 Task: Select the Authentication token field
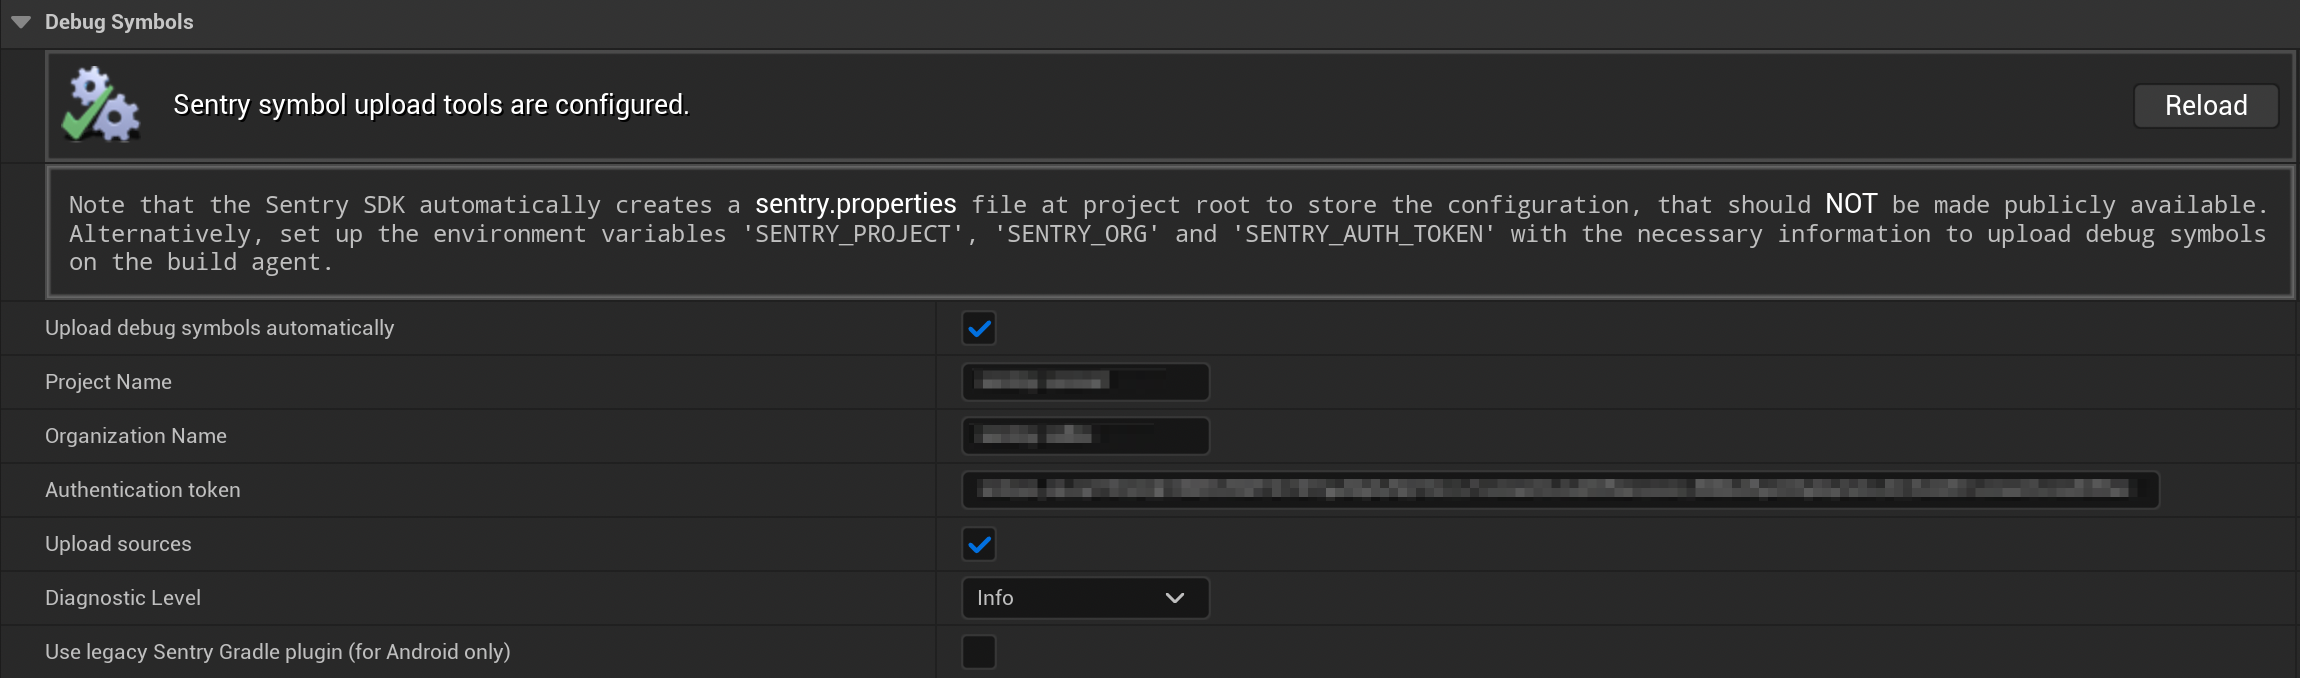[1560, 490]
